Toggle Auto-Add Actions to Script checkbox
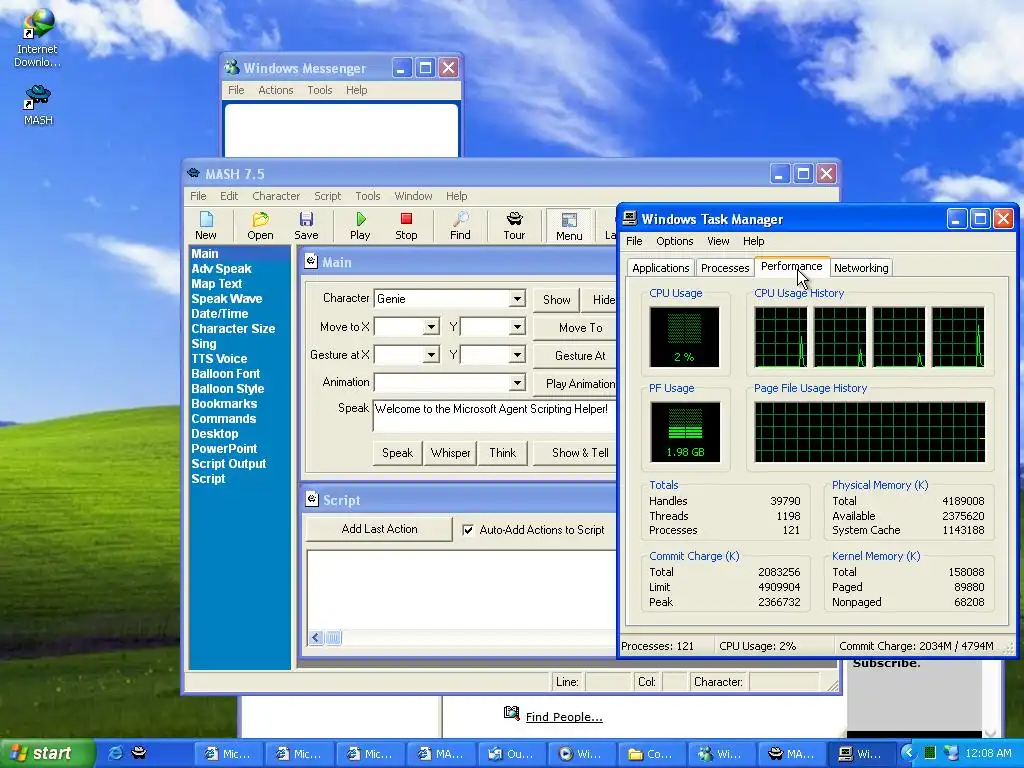 [468, 530]
